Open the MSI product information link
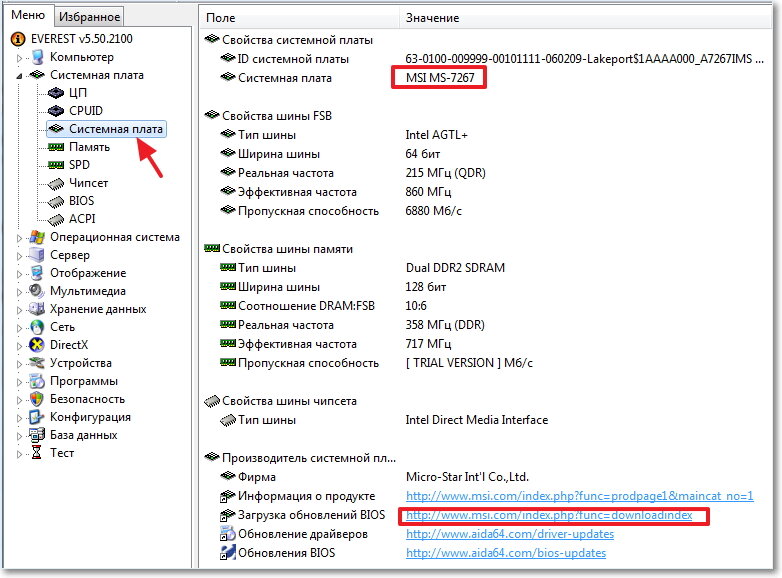The height and width of the screenshot is (578, 782). coord(580,496)
